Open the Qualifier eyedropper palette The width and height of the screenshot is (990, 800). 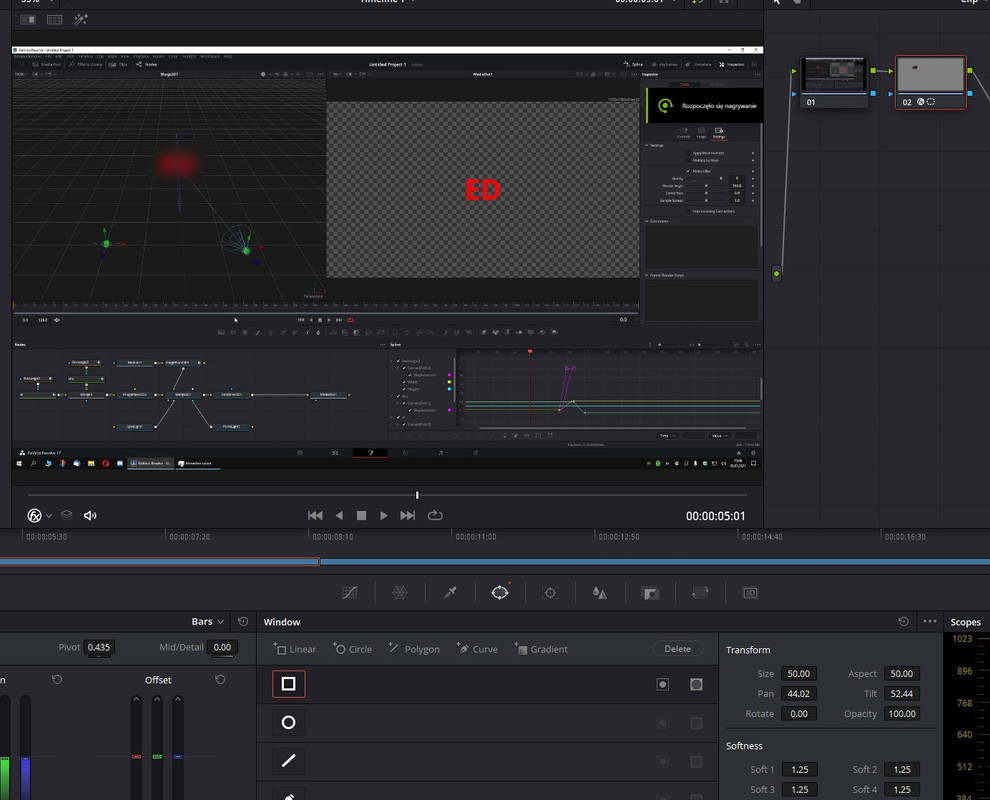pyautogui.click(x=450, y=592)
